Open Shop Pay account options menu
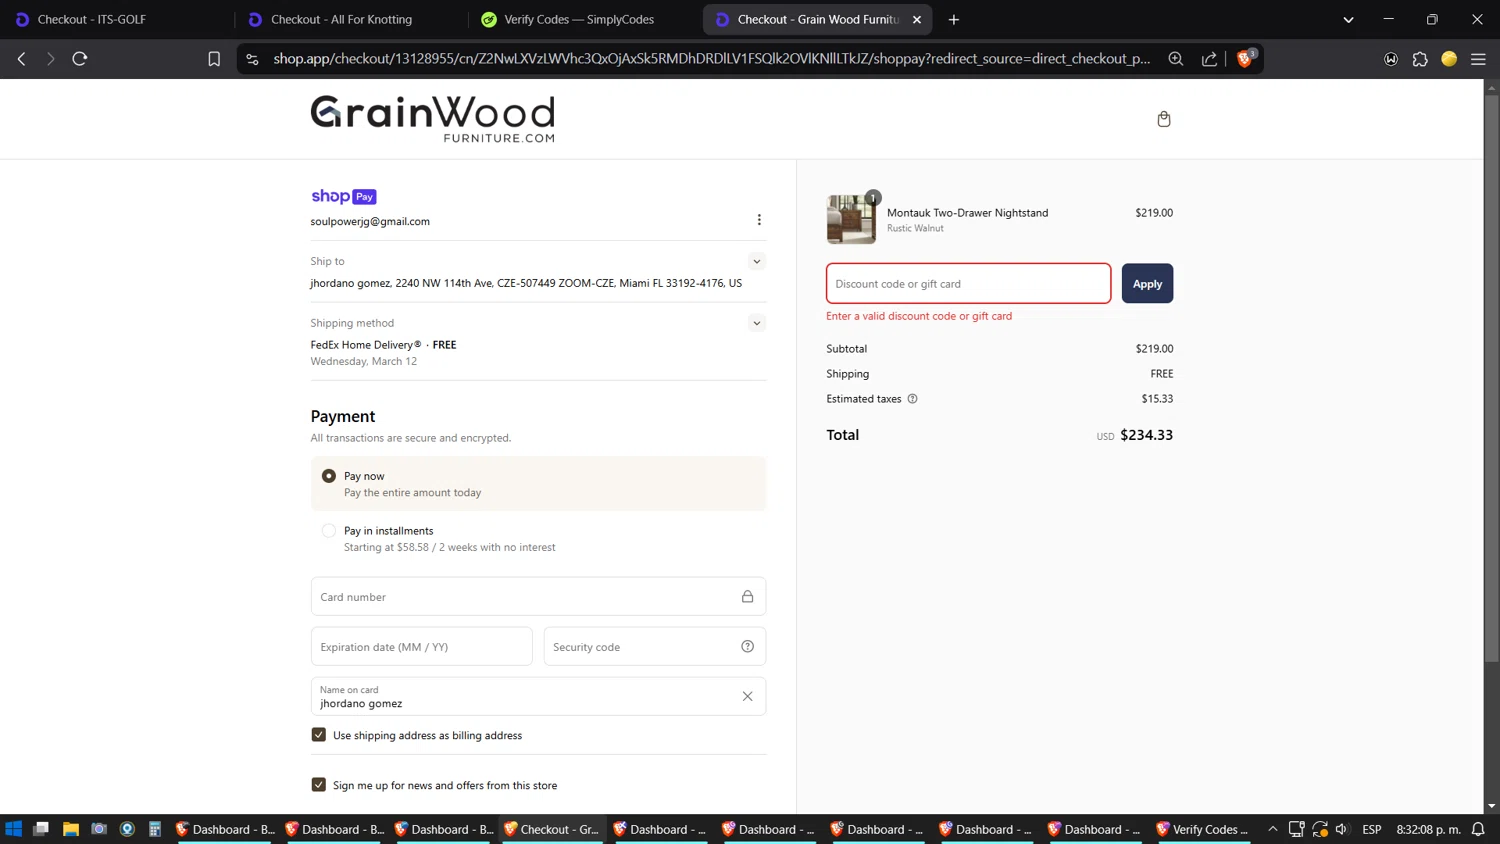The height and width of the screenshot is (844, 1500). tap(759, 220)
